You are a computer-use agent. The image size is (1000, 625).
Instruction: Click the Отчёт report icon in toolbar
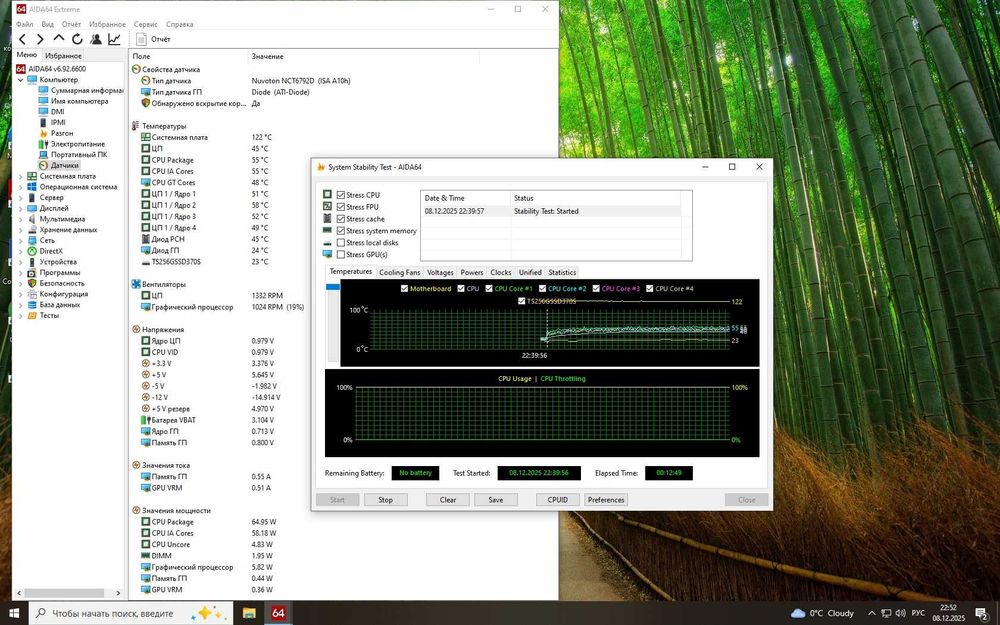[x=142, y=40]
